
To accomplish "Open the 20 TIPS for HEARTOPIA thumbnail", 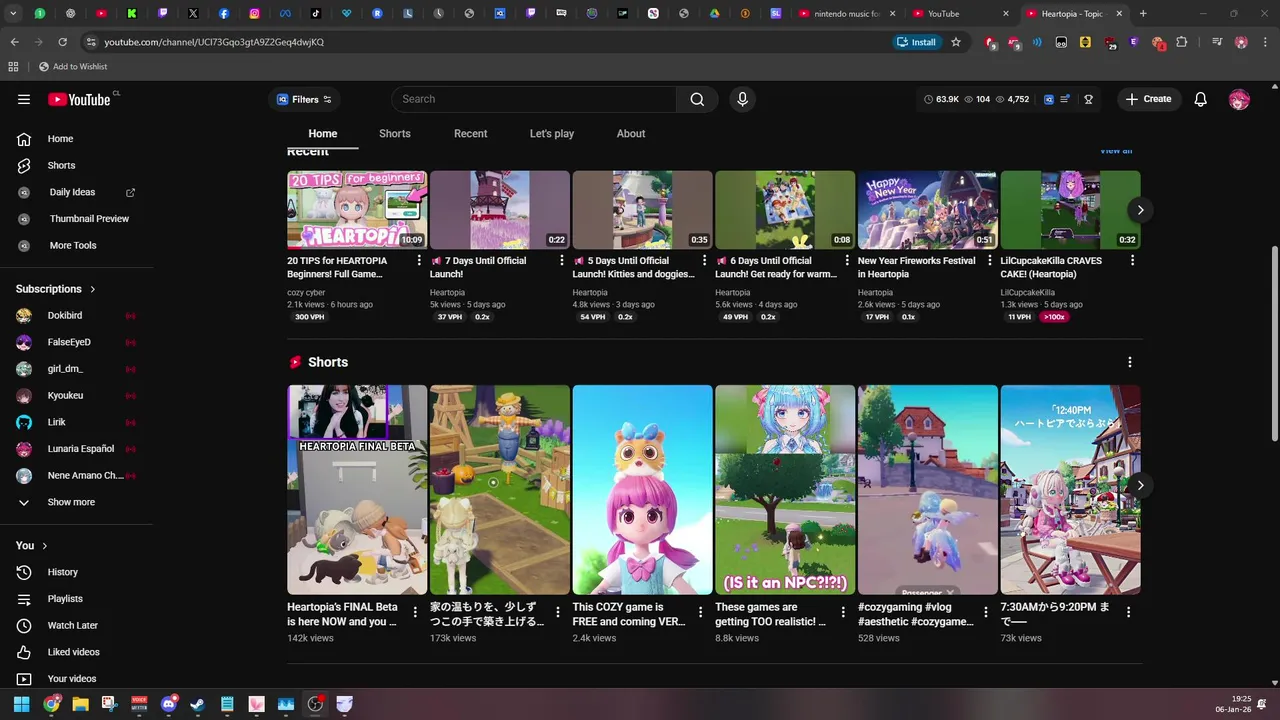I will [x=357, y=210].
